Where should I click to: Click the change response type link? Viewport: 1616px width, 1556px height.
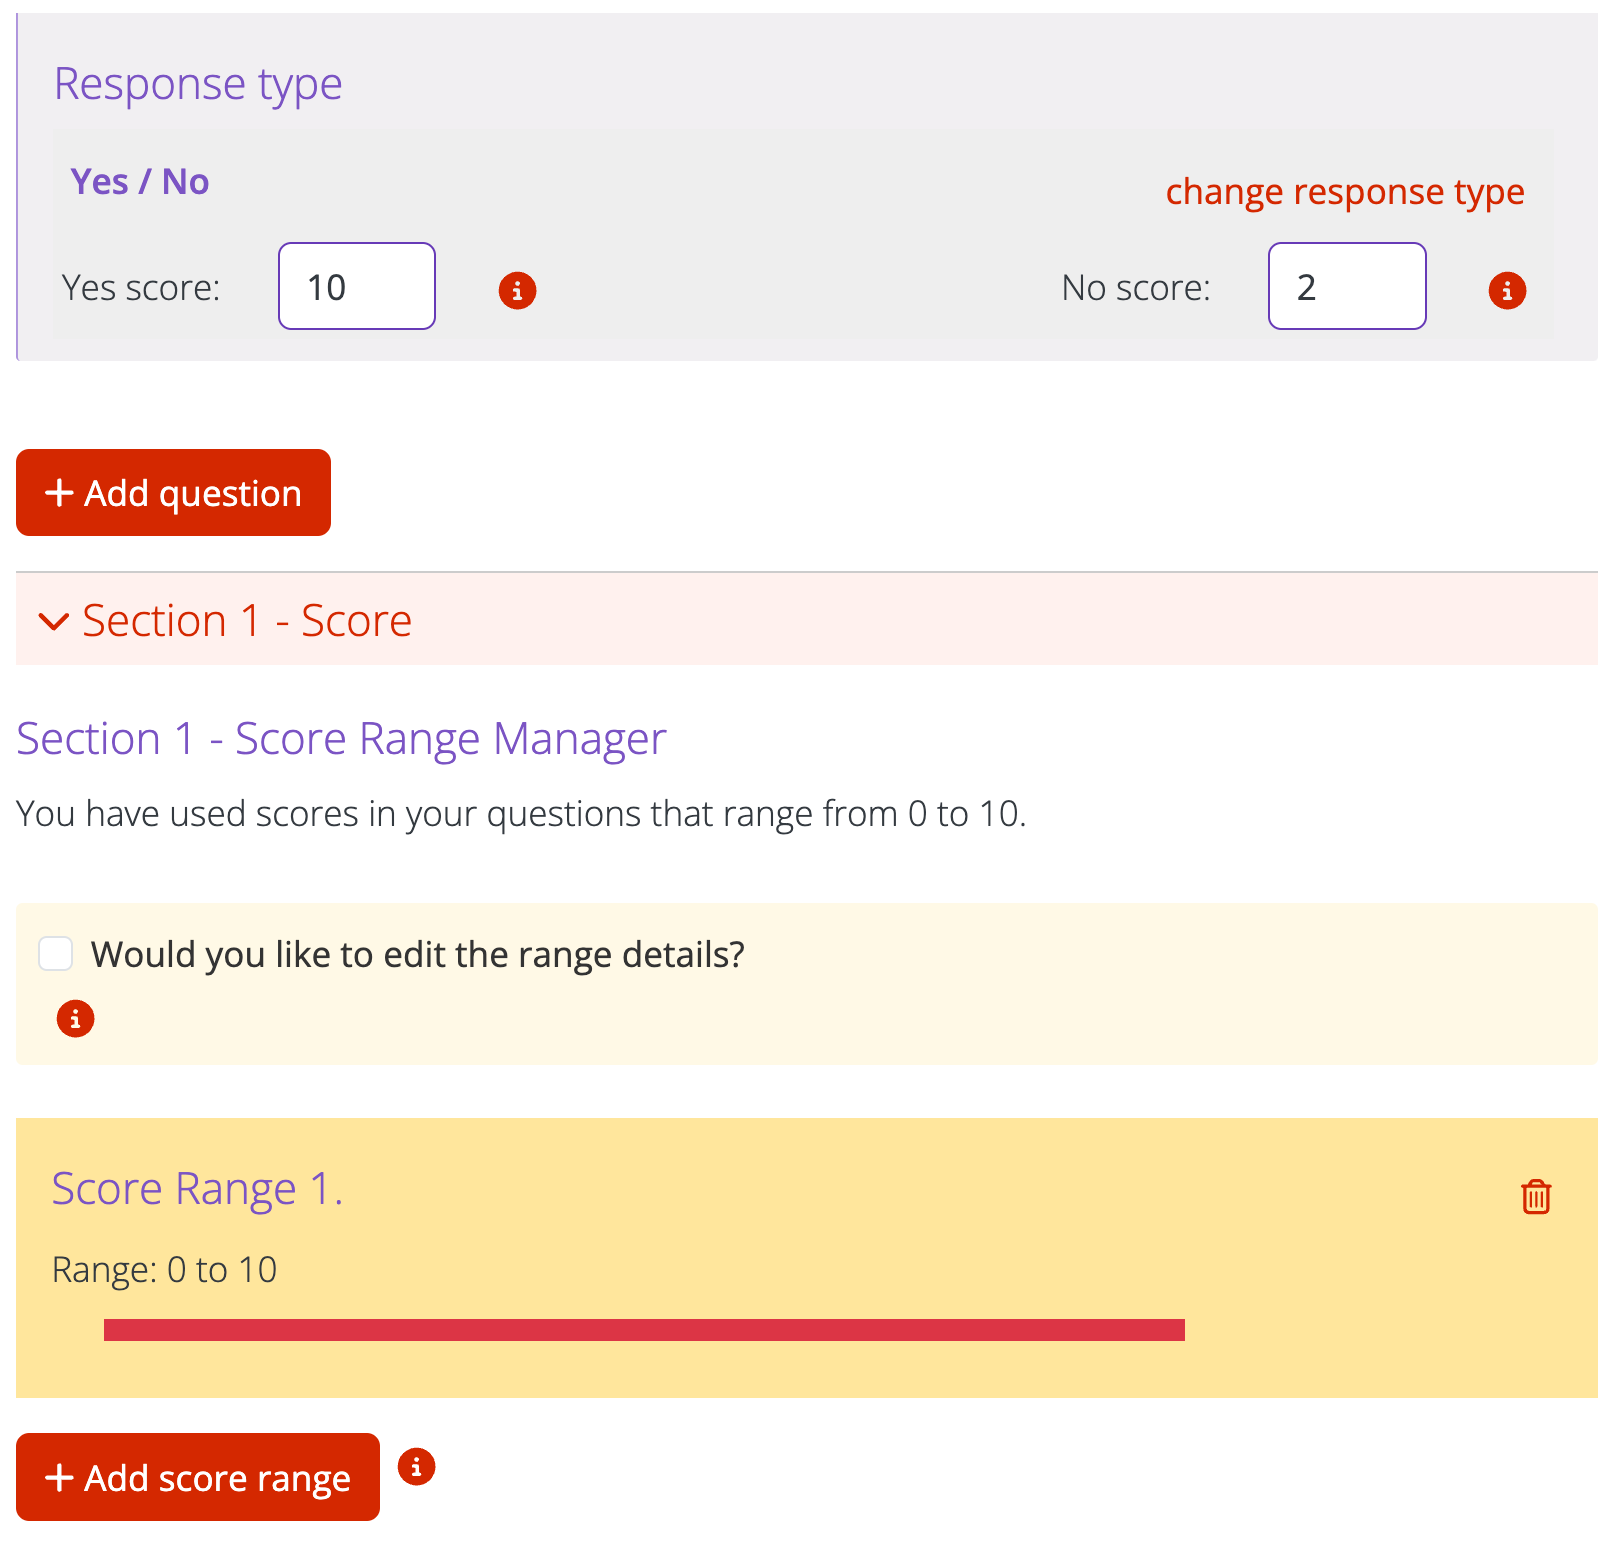coord(1344,191)
